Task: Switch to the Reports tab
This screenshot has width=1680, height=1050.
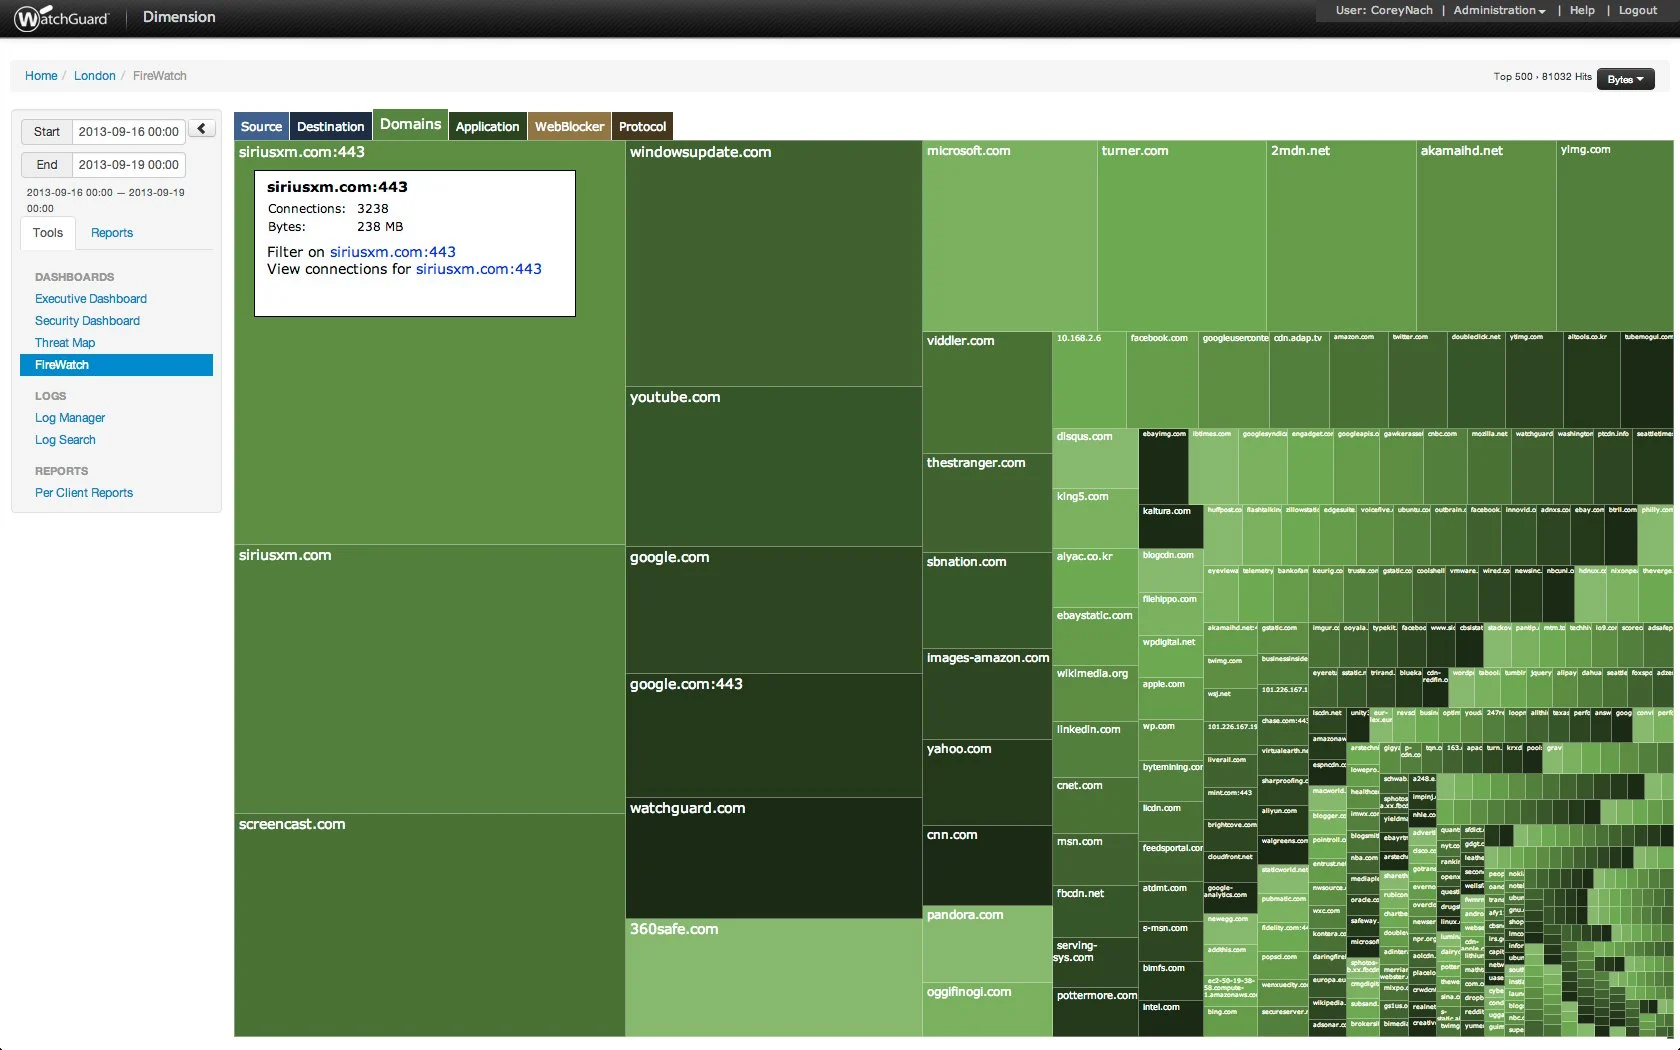Action: (112, 233)
